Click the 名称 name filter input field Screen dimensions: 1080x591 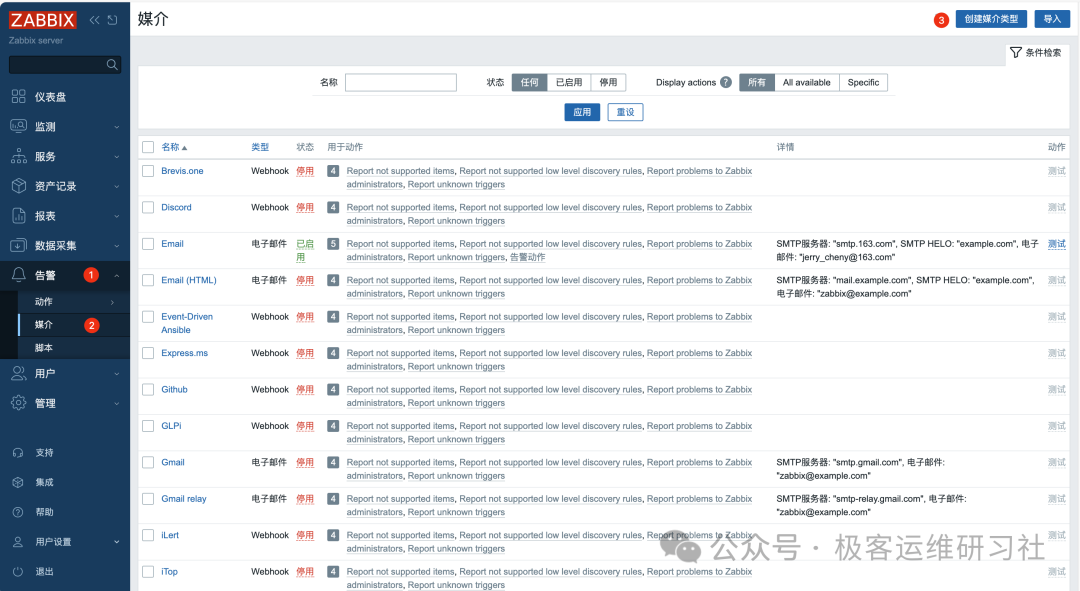(400, 83)
